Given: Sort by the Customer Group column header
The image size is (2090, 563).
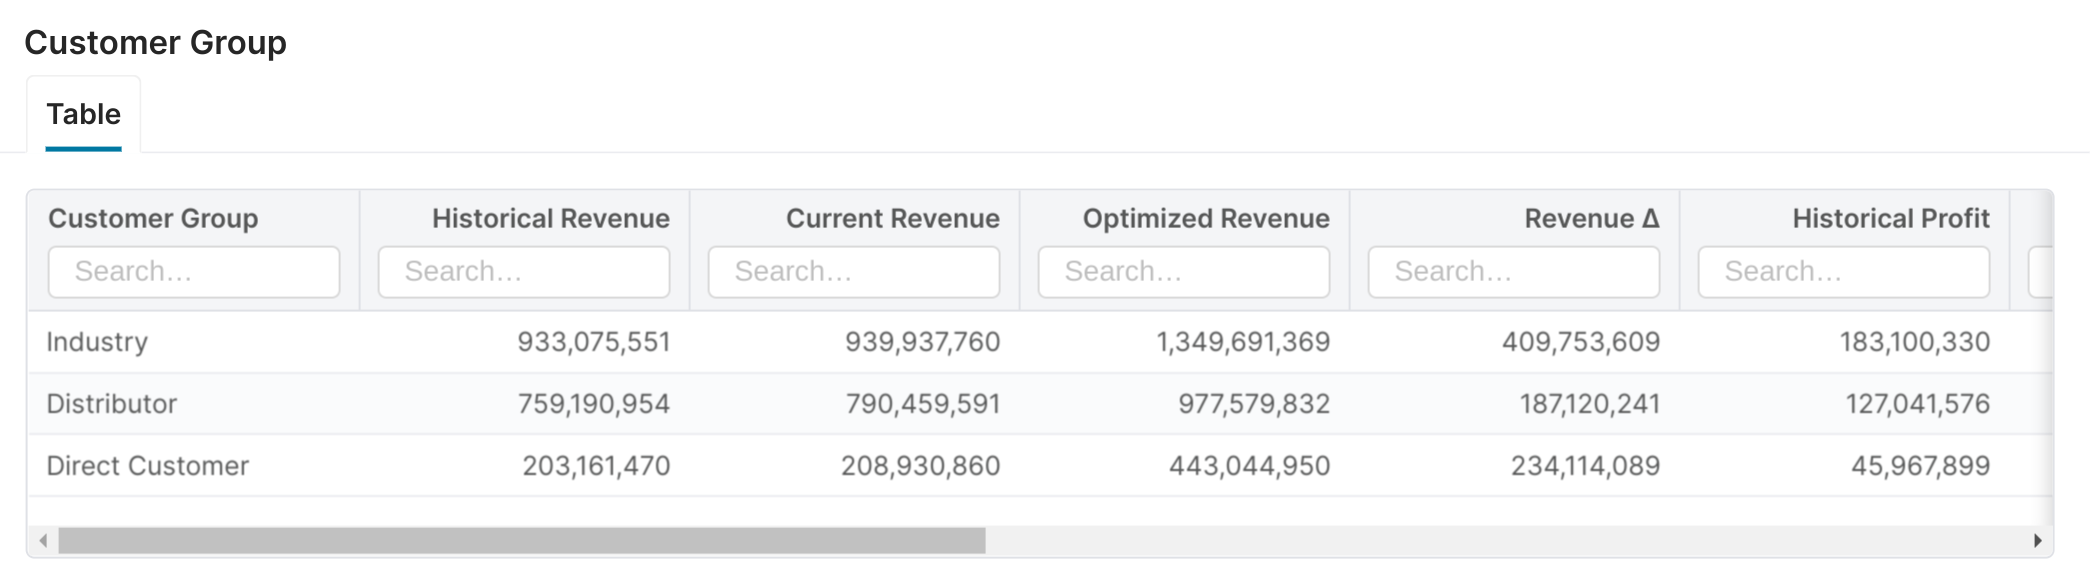Looking at the screenshot, I should pyautogui.click(x=153, y=219).
